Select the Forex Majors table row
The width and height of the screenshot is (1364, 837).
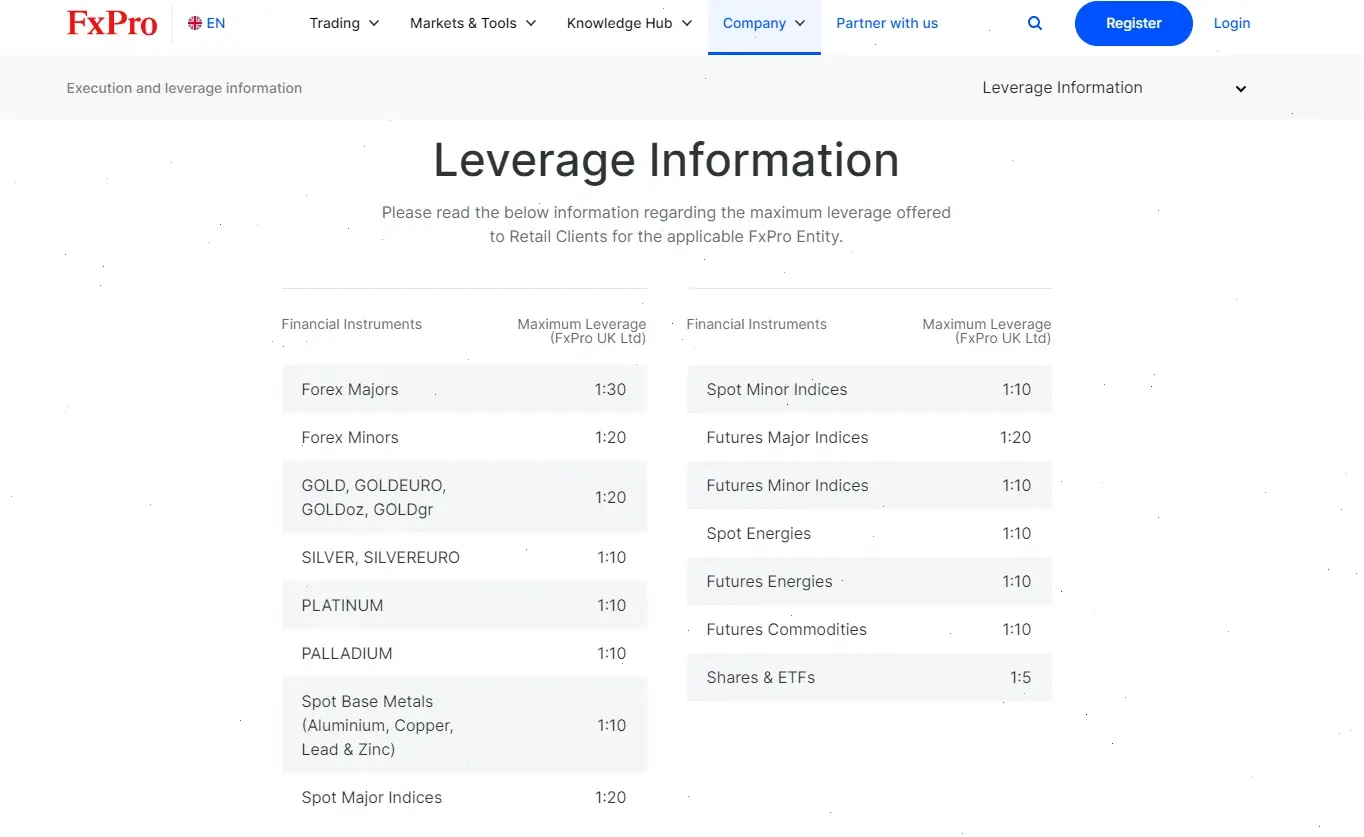click(464, 389)
